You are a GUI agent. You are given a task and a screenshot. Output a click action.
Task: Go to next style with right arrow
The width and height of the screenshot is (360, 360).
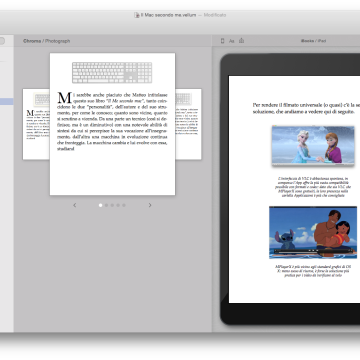[150, 205]
